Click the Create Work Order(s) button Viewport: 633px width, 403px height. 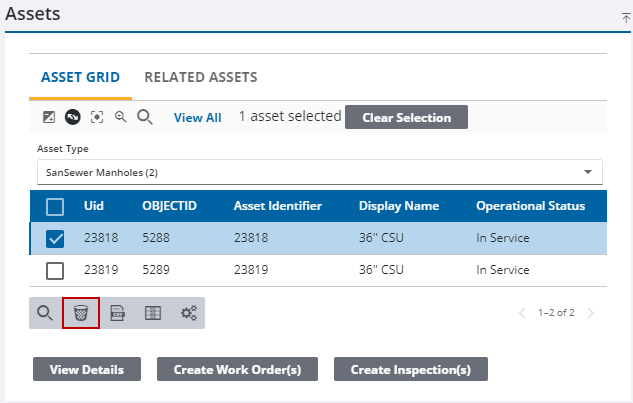[237, 369]
